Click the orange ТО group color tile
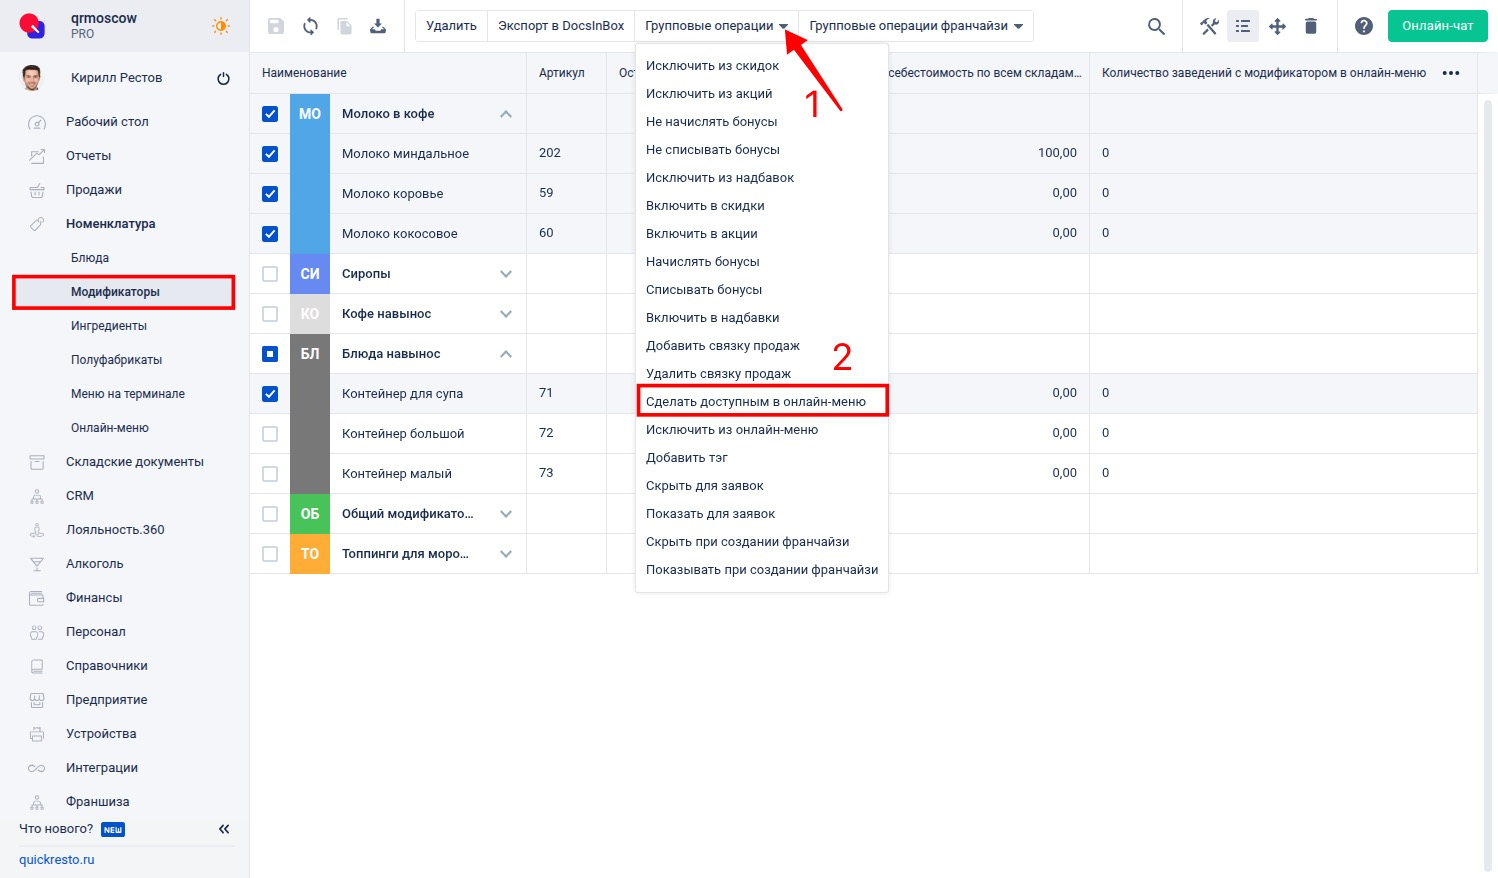Viewport: 1498px width, 878px height. click(x=310, y=554)
